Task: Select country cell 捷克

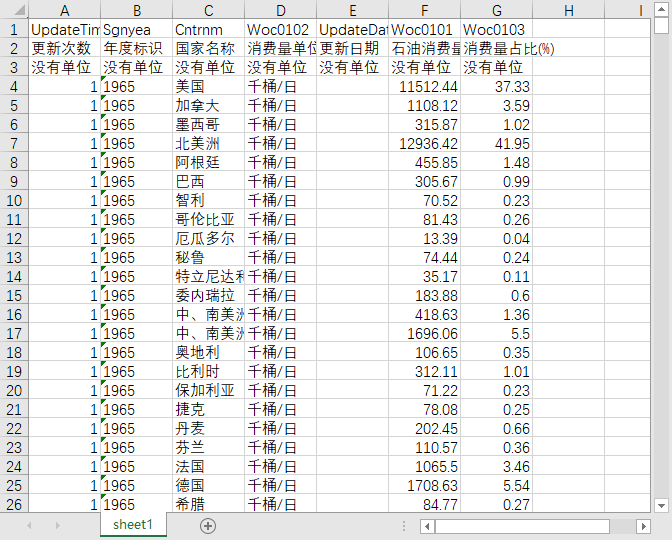Action: 208,409
